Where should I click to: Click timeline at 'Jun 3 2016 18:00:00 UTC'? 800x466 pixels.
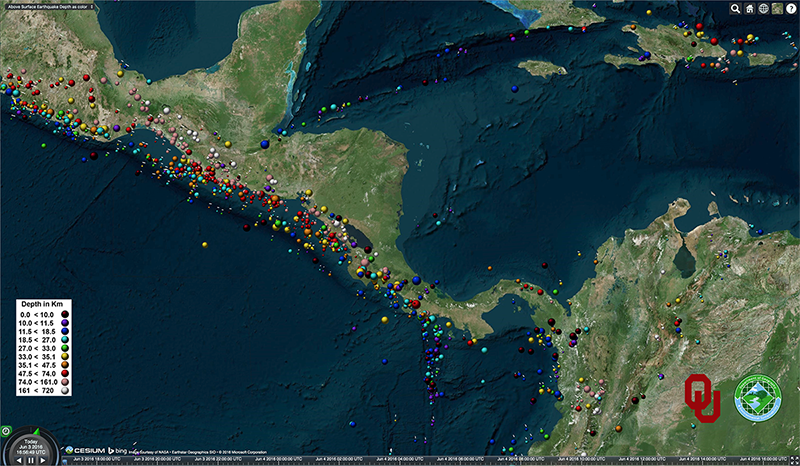pos(96,459)
